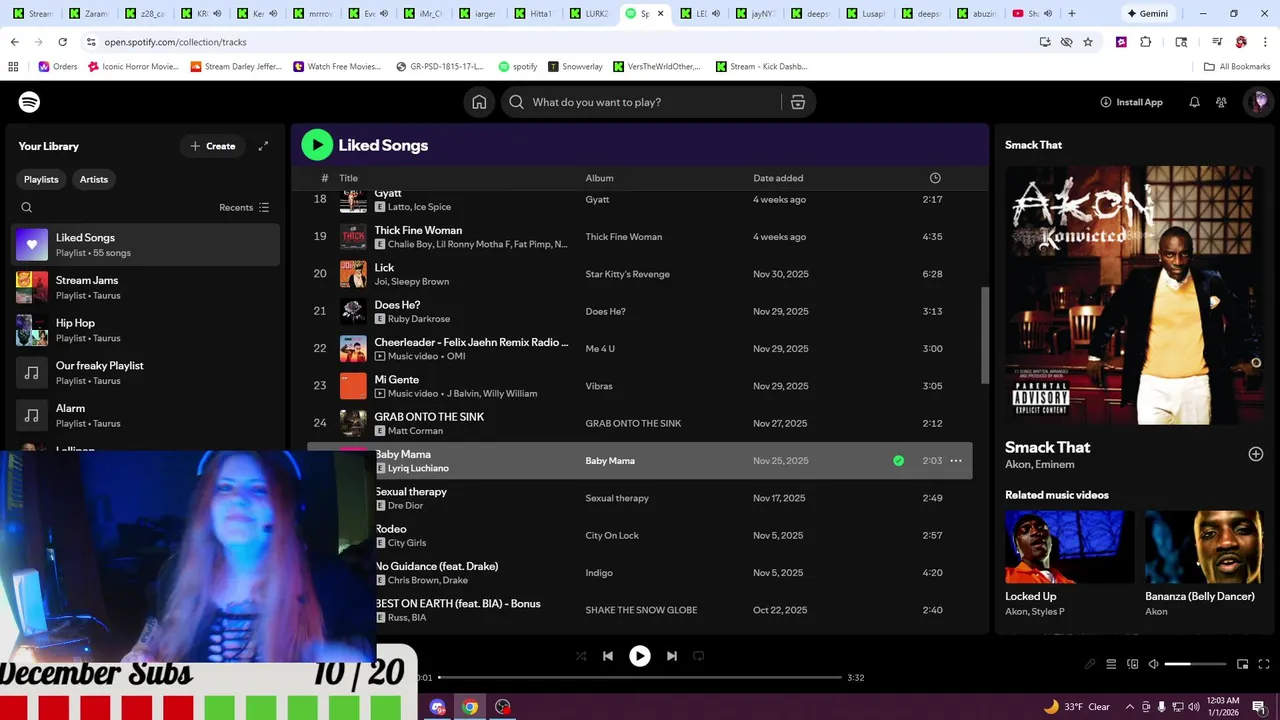Search within Your Library magnifier icon
Screen dimensions: 1280x720
pyautogui.click(x=27, y=208)
